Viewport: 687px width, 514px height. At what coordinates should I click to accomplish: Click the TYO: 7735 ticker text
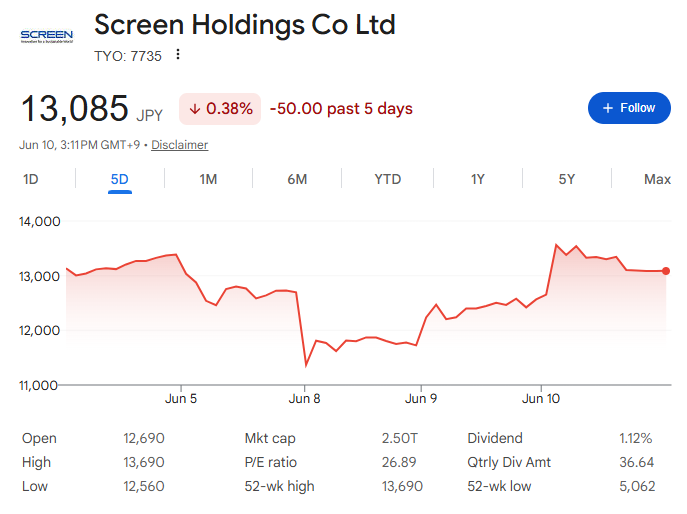tap(128, 56)
